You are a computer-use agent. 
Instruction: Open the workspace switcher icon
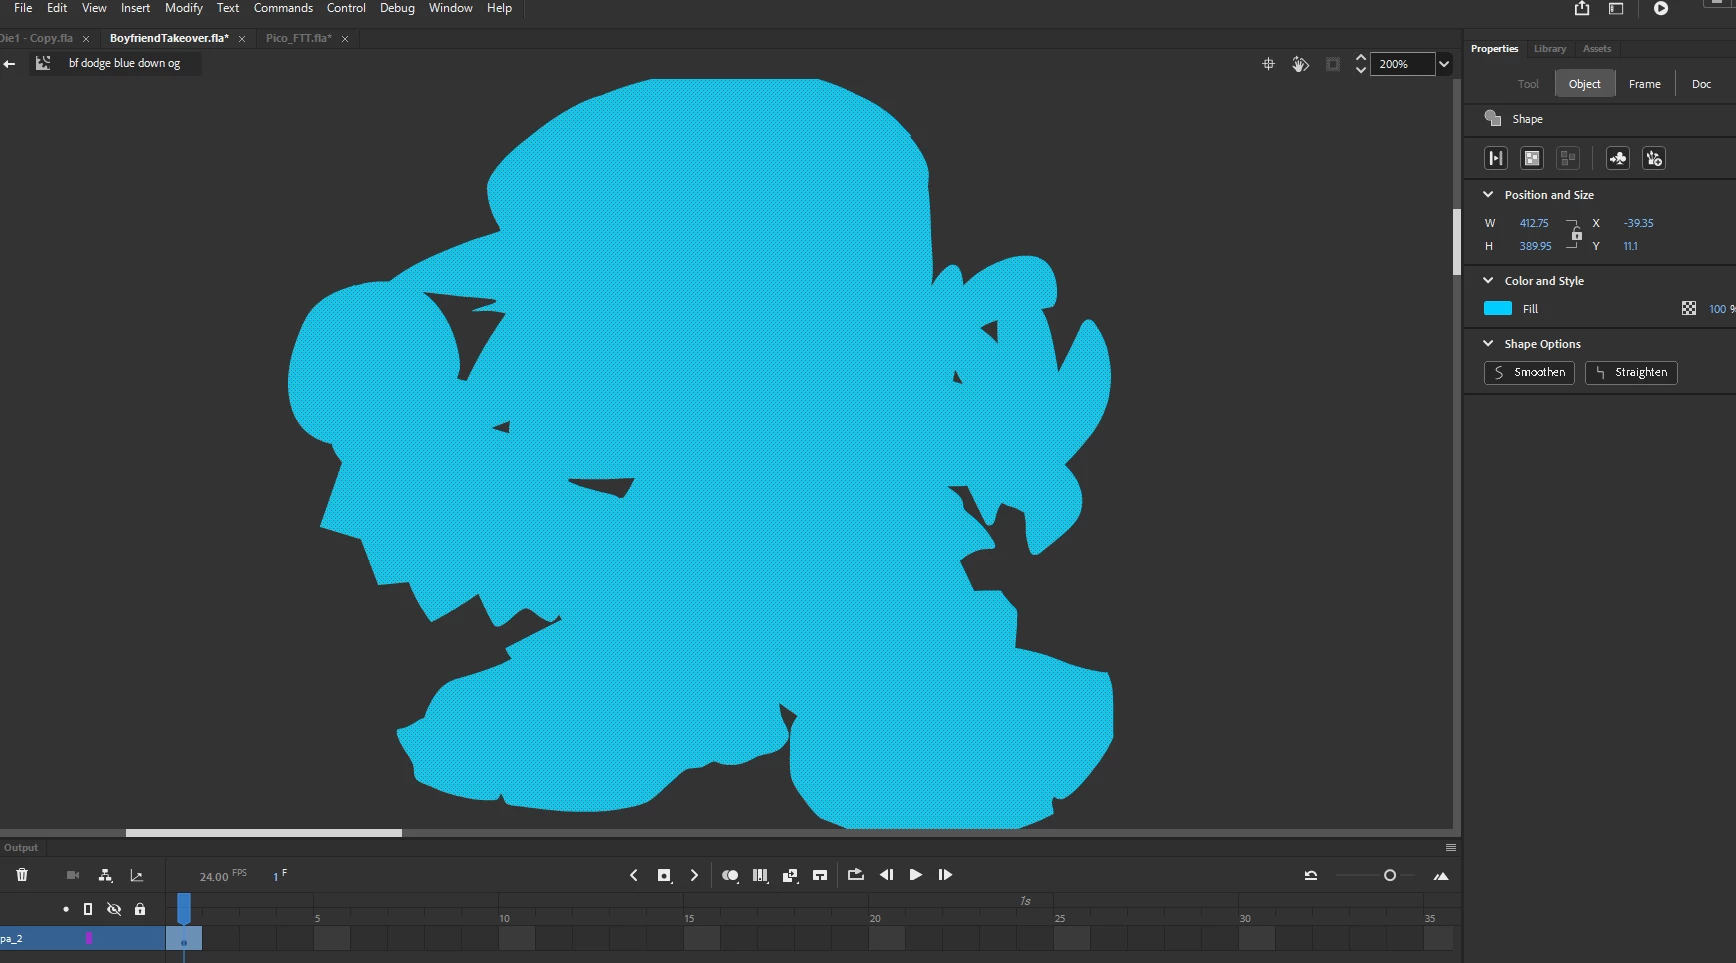(x=1616, y=9)
